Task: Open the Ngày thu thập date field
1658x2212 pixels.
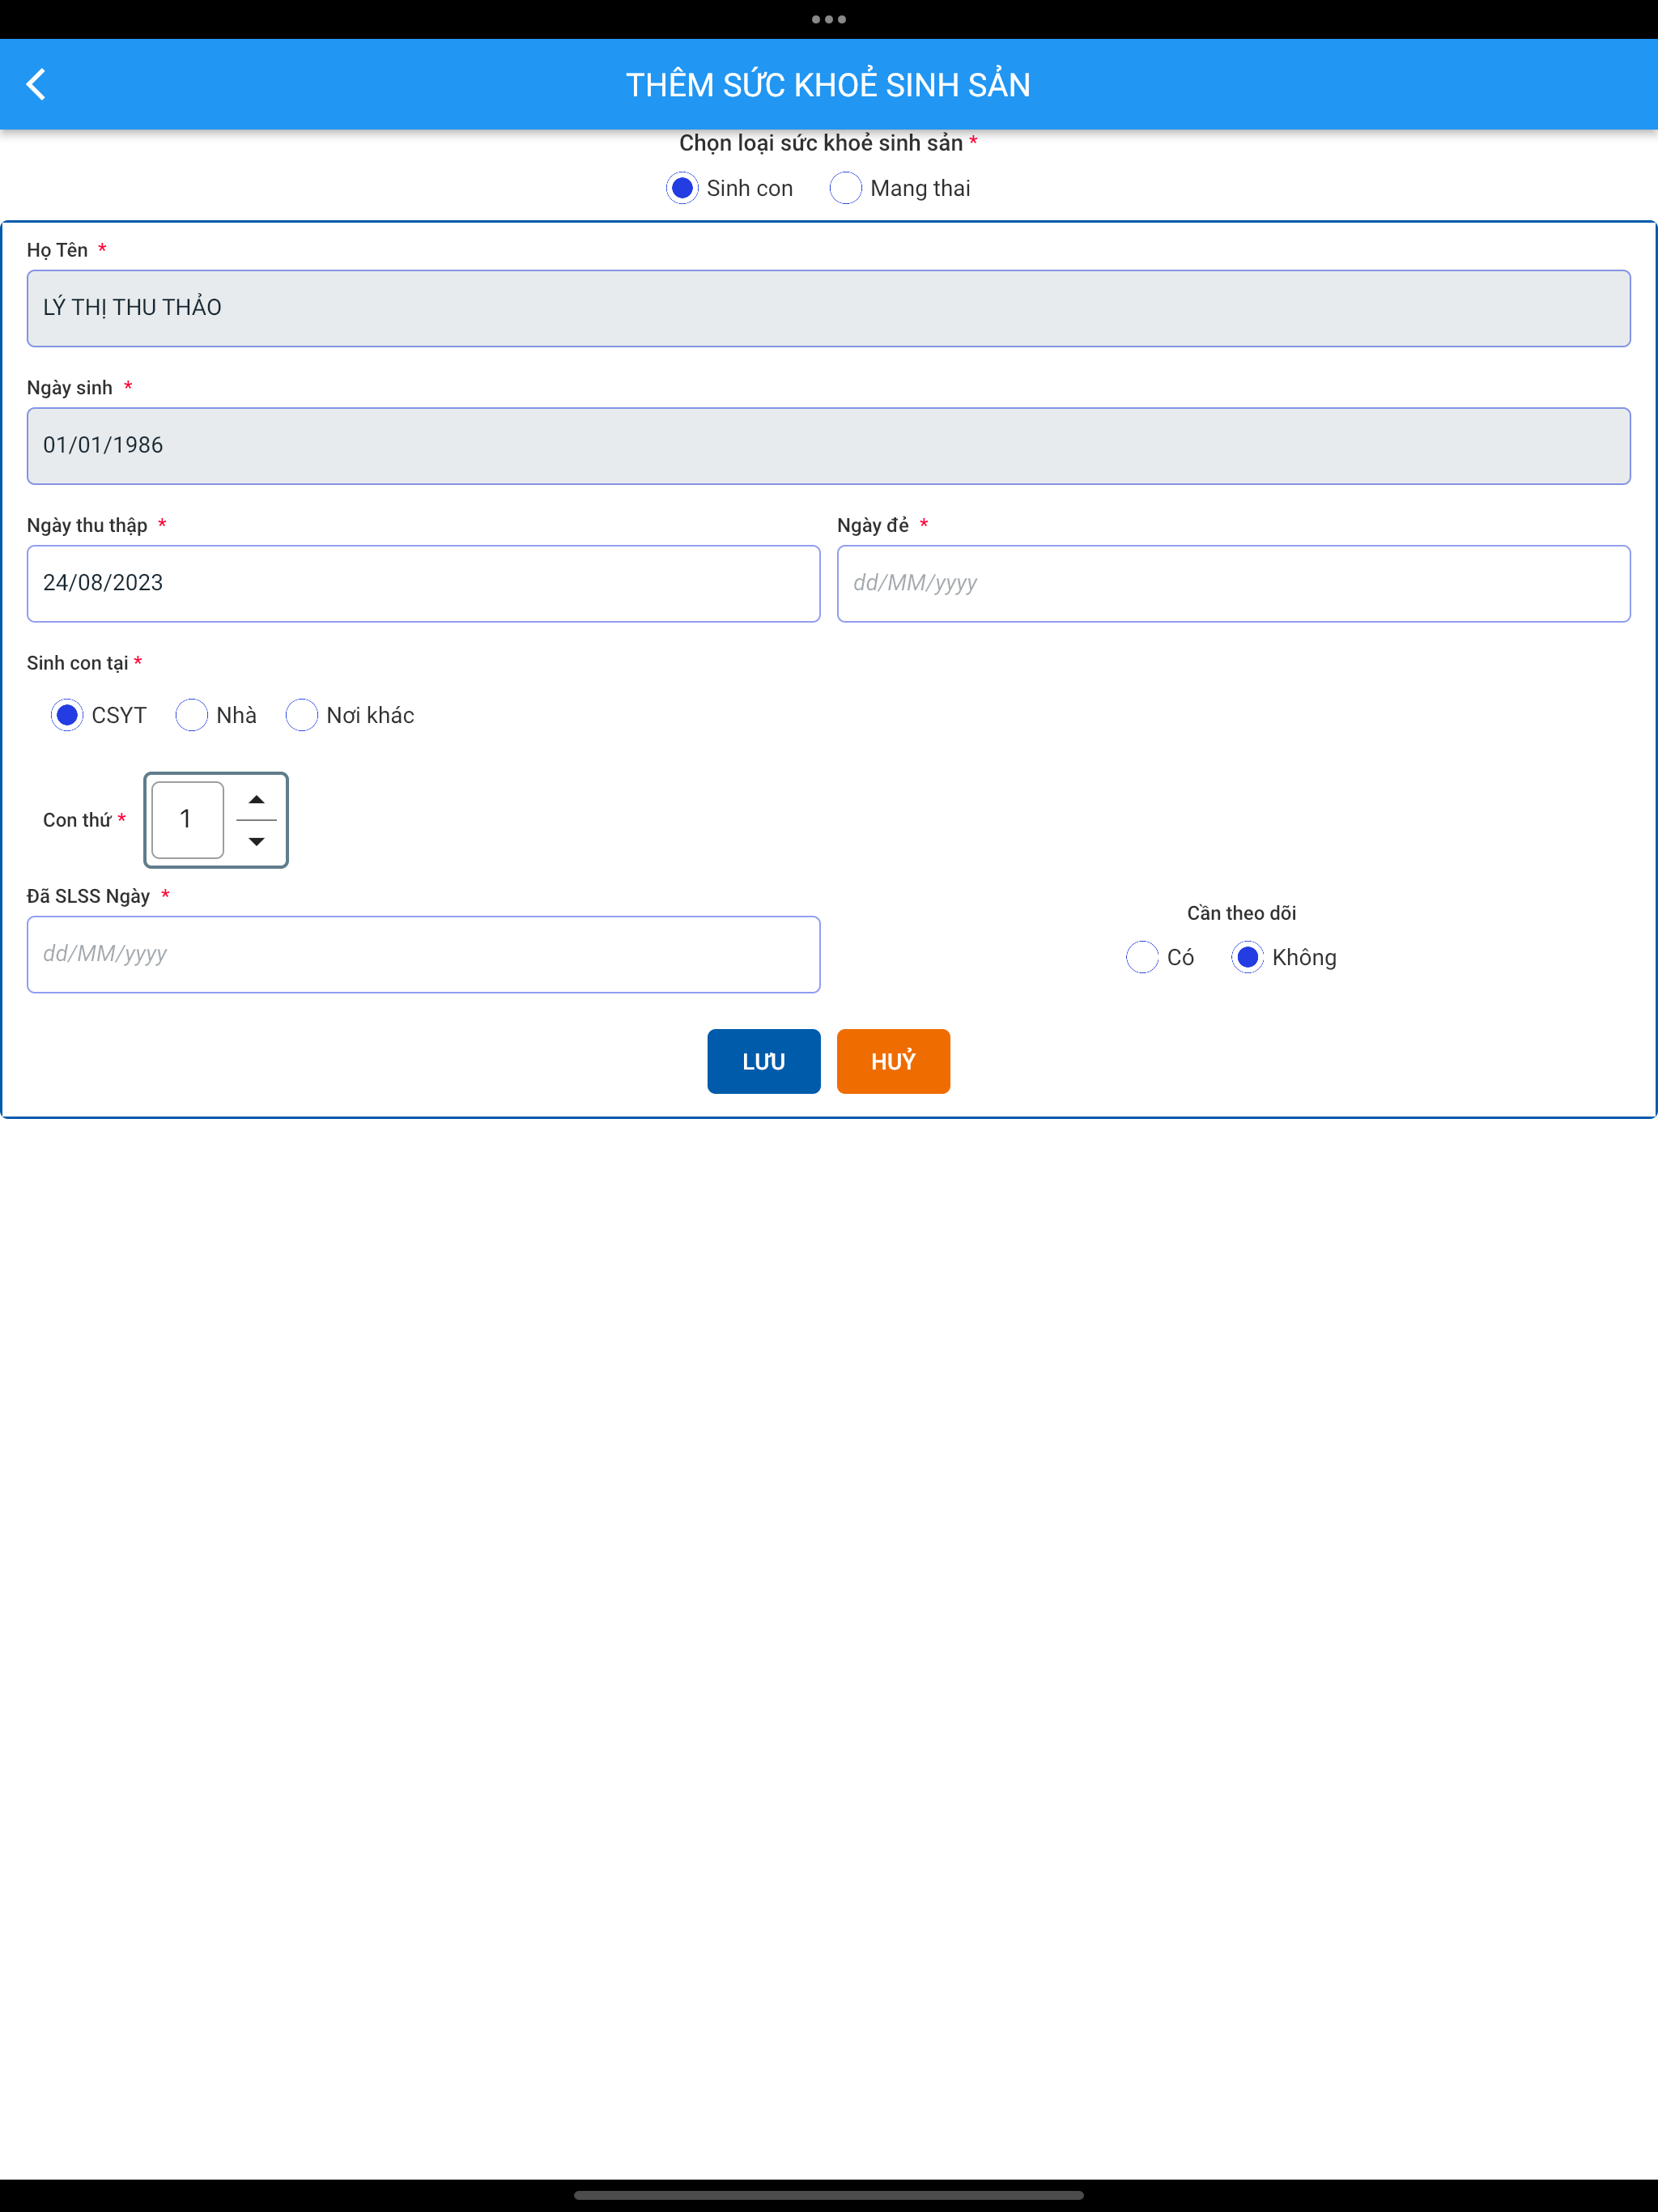Action: click(x=423, y=584)
